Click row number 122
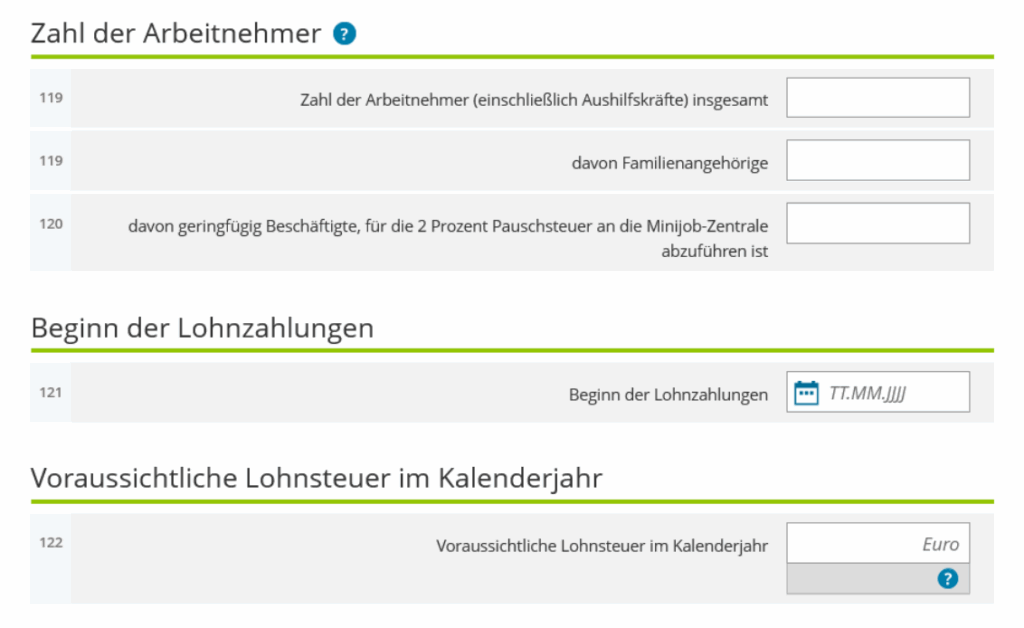The width and height of the screenshot is (1024, 628). point(51,543)
